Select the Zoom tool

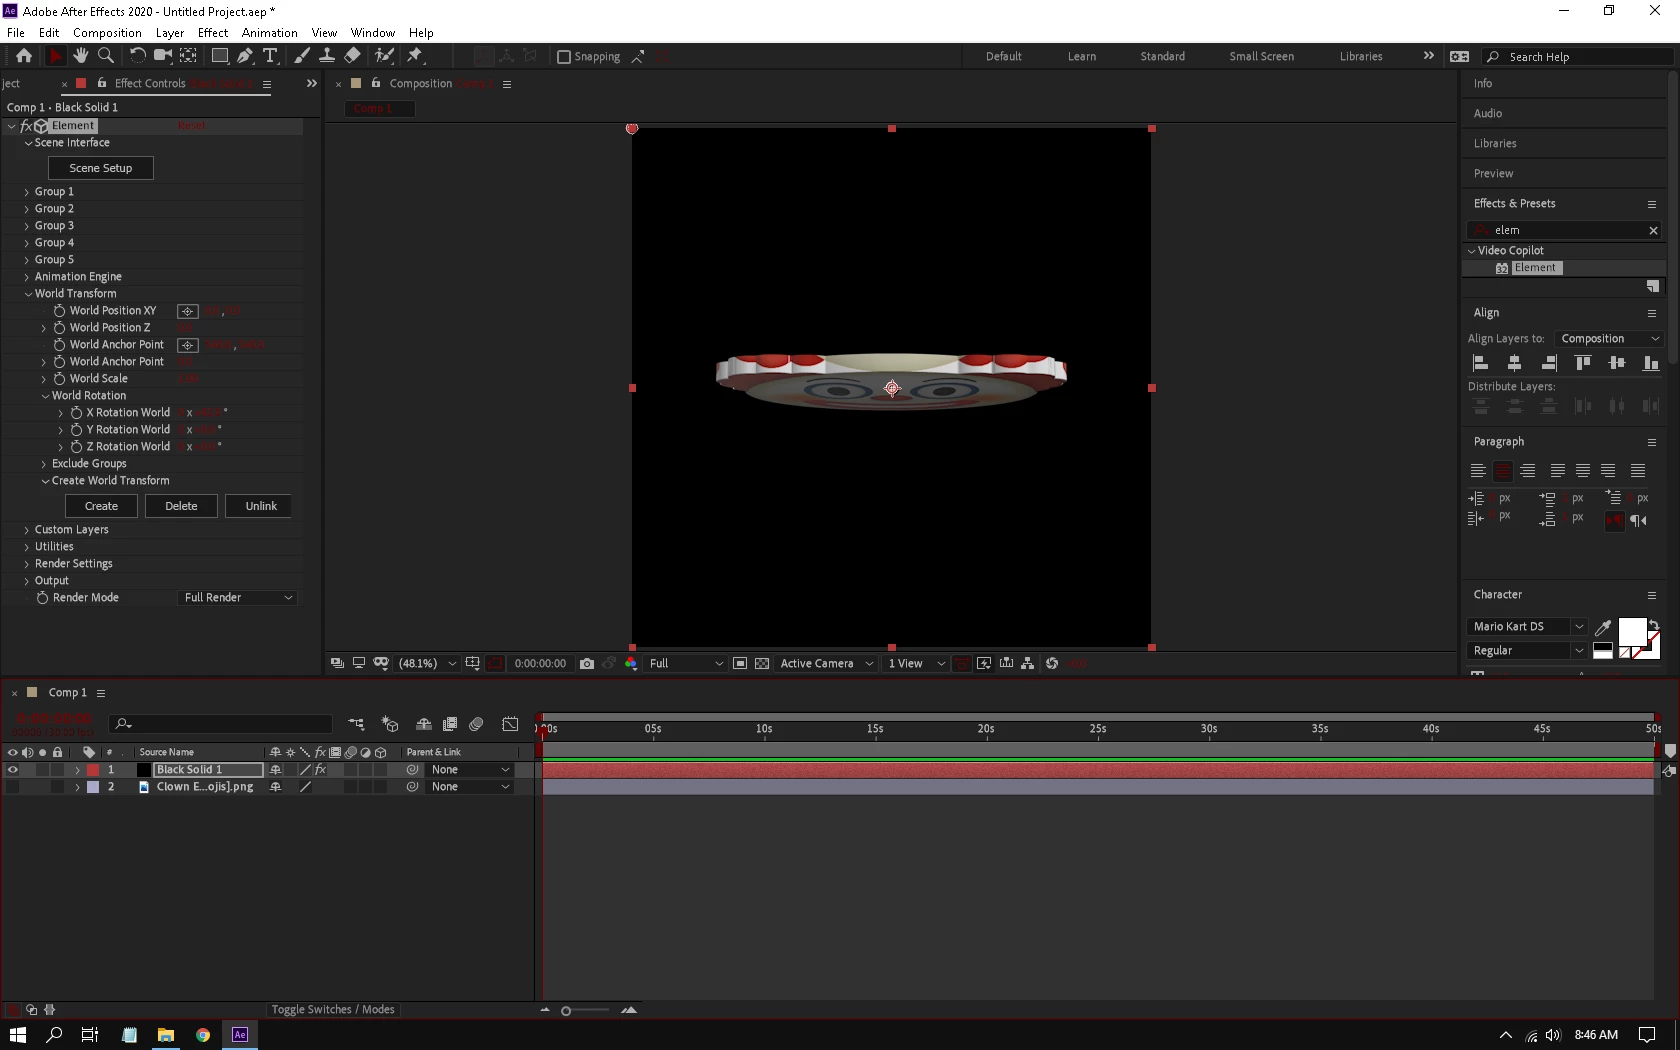[x=106, y=56]
